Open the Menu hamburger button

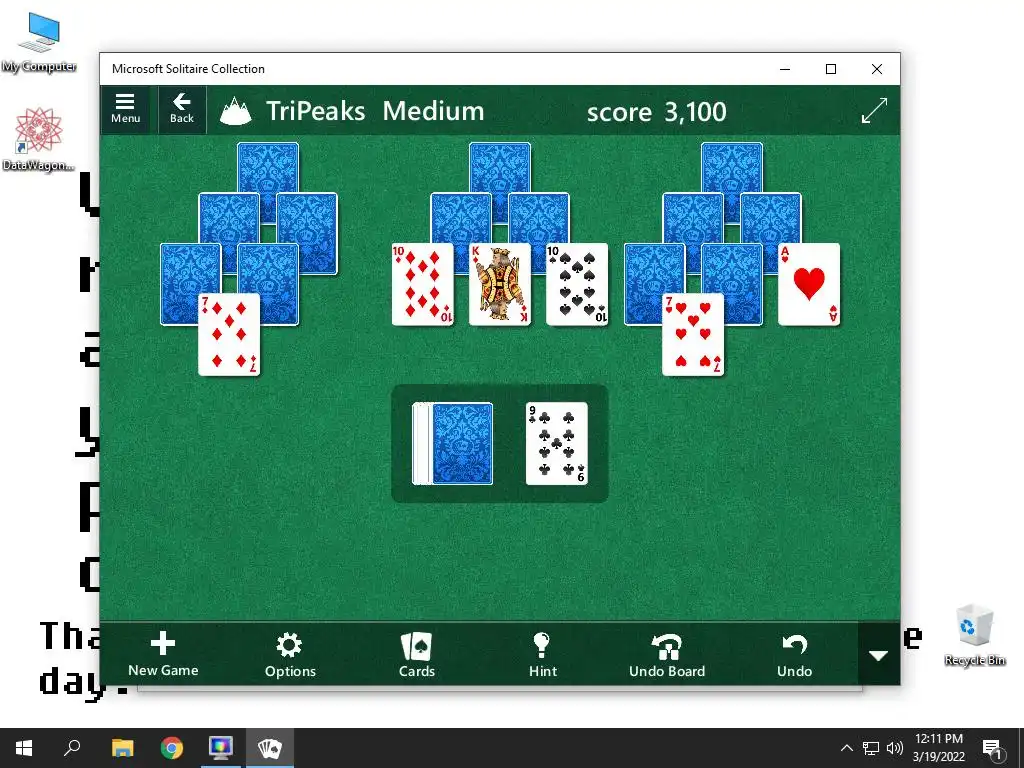pyautogui.click(x=125, y=109)
